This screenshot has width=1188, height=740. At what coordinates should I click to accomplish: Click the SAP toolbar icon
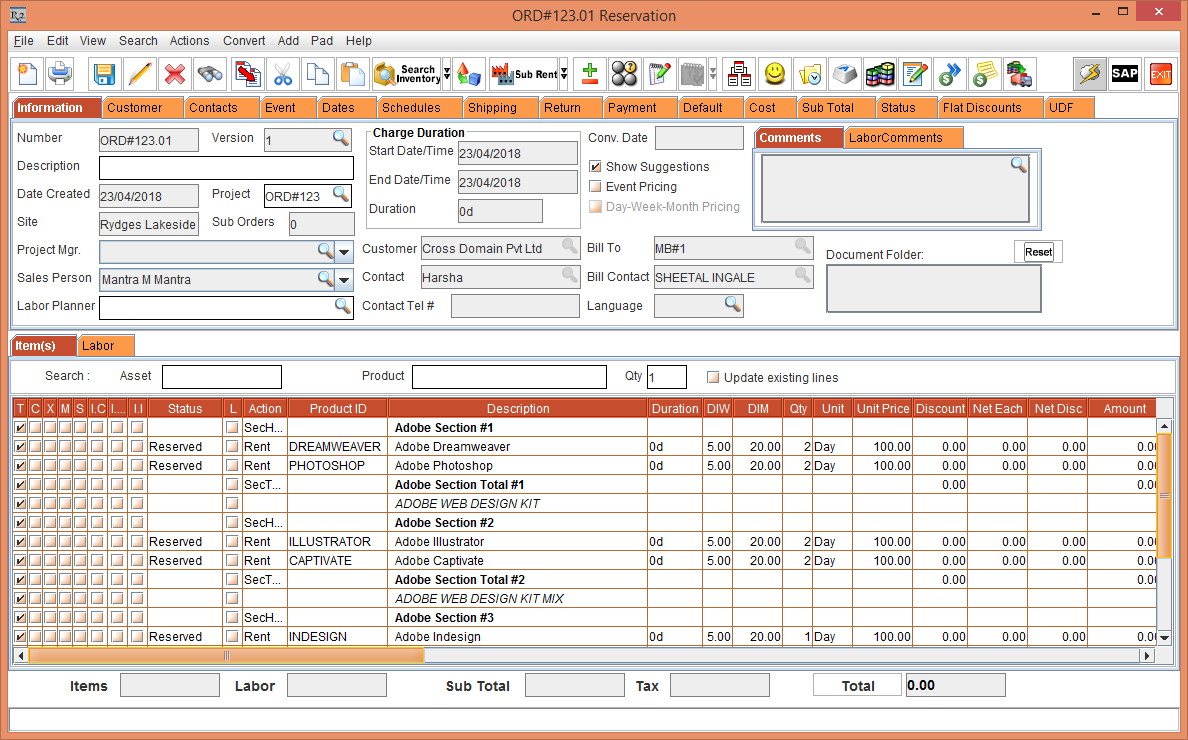pos(1125,74)
